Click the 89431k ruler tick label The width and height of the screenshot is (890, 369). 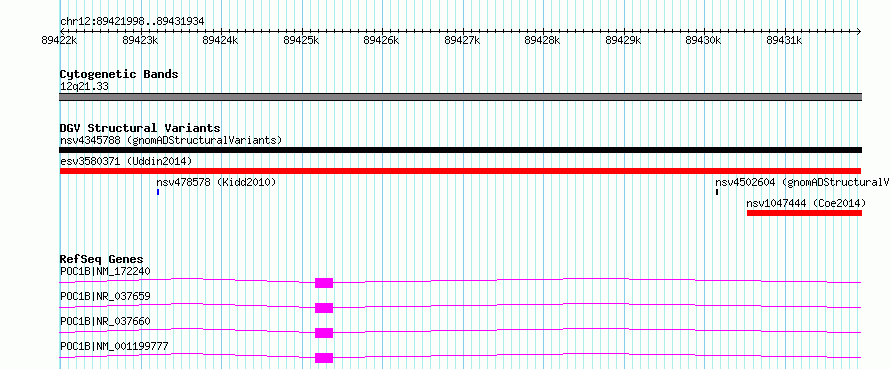[x=784, y=40]
